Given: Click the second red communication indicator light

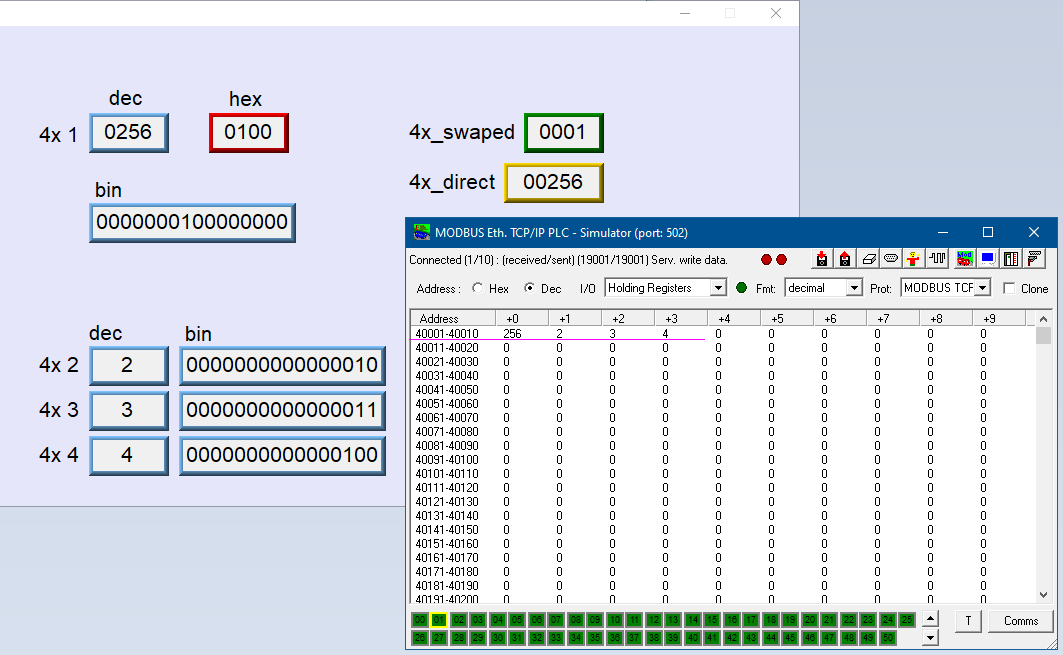Looking at the screenshot, I should pos(782,260).
